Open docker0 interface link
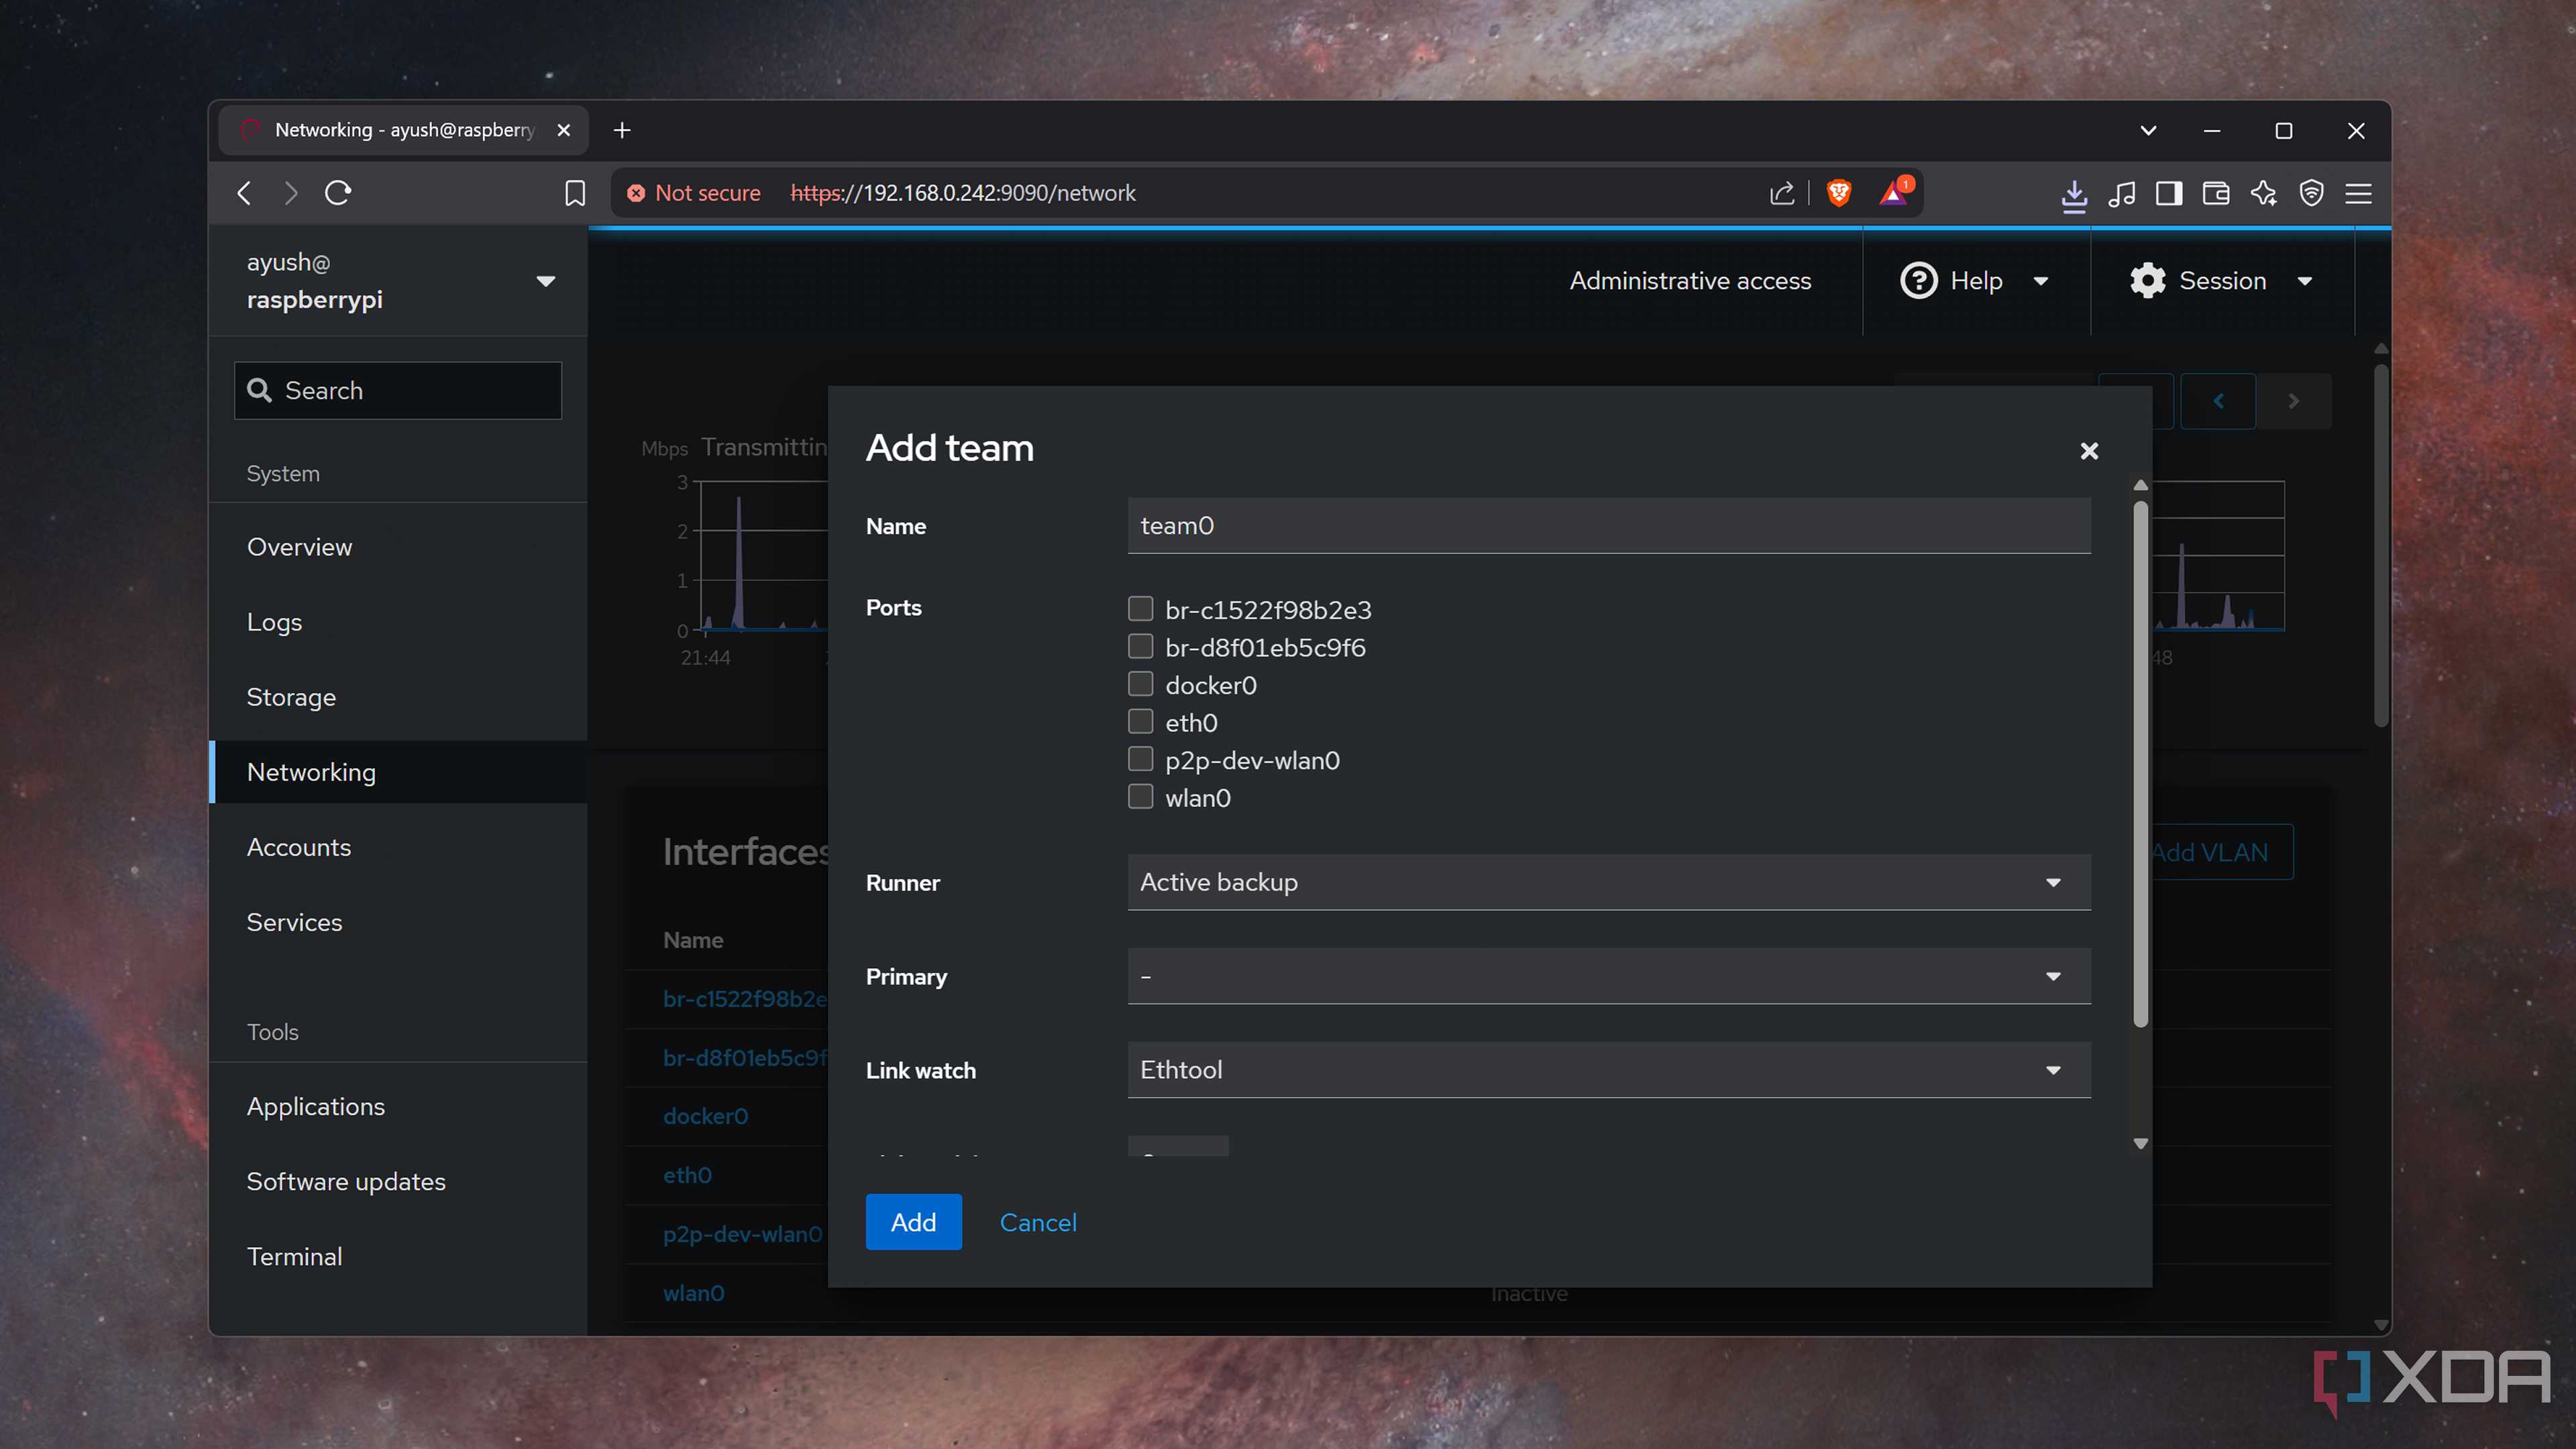Screen dimensions: 2576x1449 (x=705, y=1116)
